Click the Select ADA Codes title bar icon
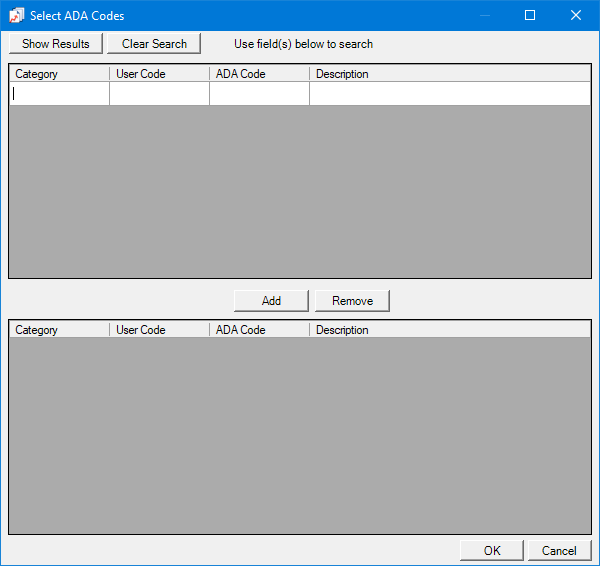The width and height of the screenshot is (600, 566). pos(16,15)
